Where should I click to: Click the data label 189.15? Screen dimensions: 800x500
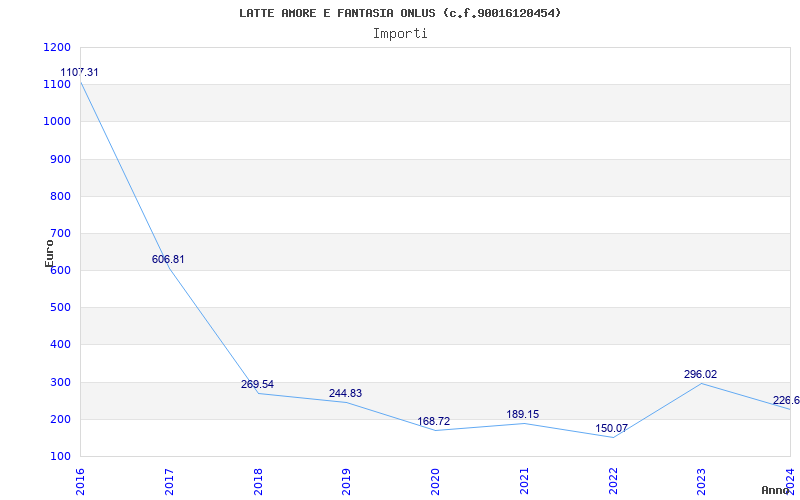click(522, 414)
